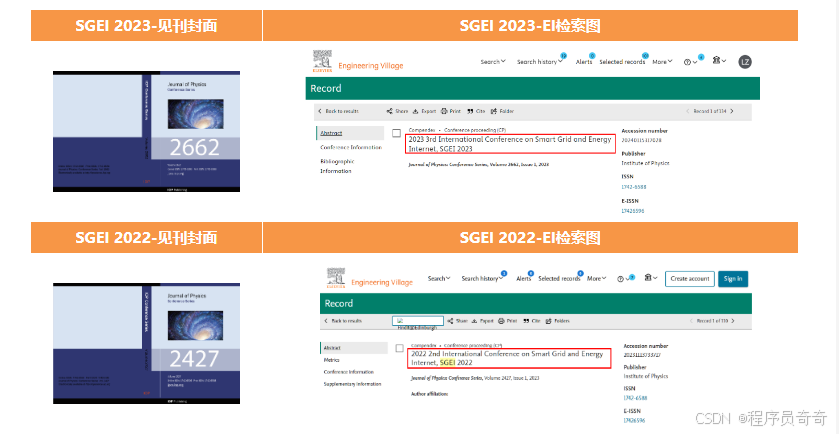Open Alerts in SGEI 2022 header
Viewport: 839px width, 434px height.
point(524,278)
